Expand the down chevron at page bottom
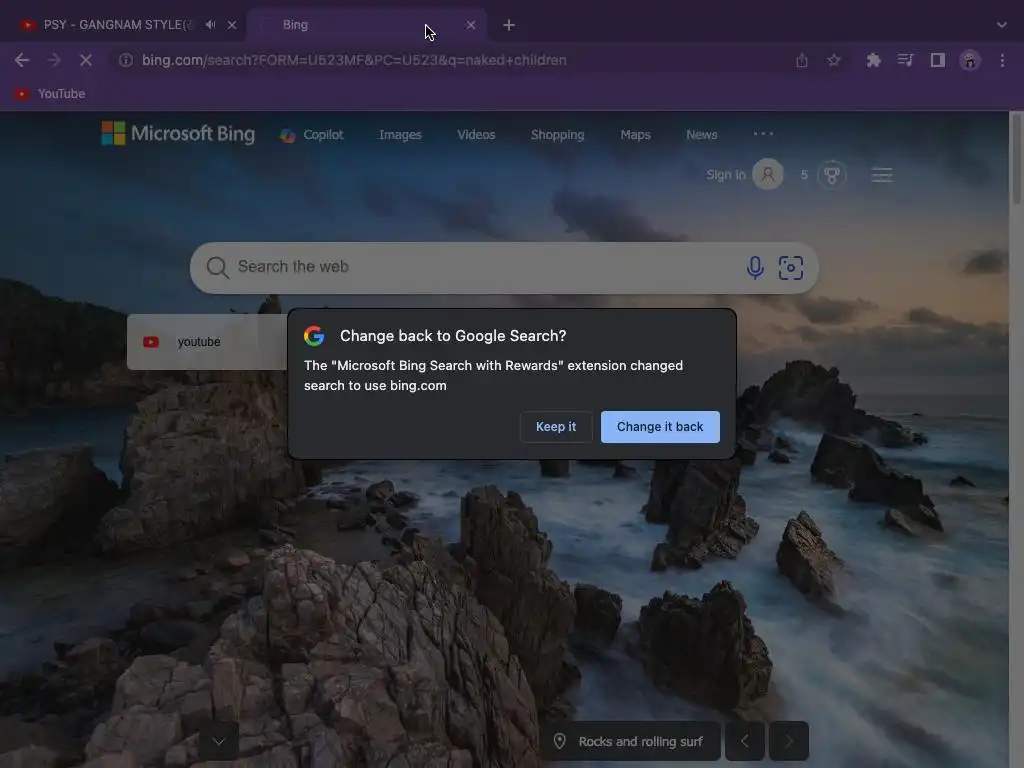Screen dimensions: 1024x768 pos(219,741)
